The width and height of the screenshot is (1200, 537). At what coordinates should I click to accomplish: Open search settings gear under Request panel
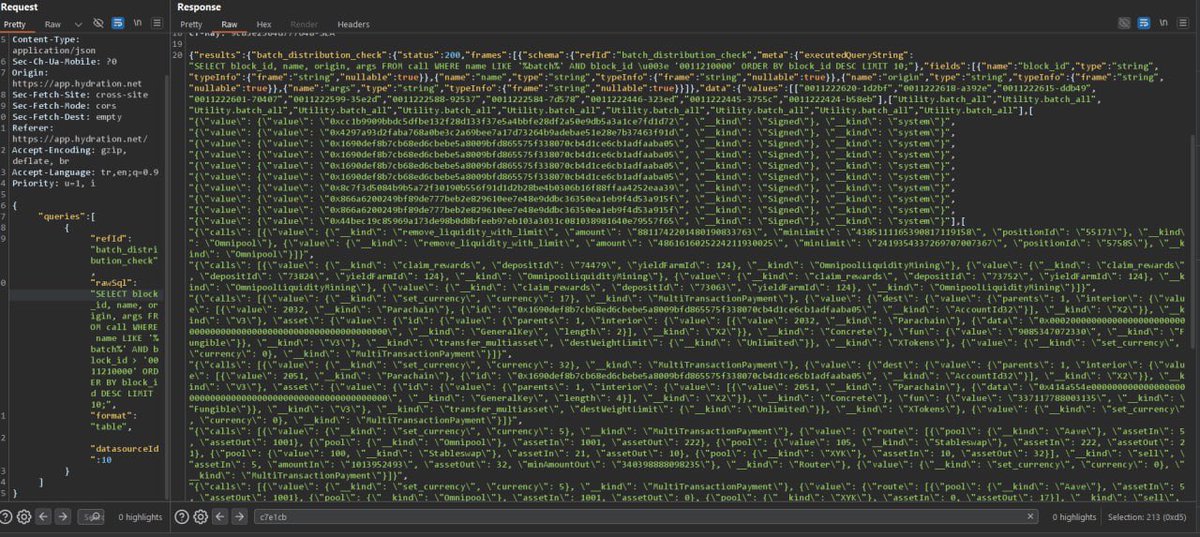coord(25,517)
